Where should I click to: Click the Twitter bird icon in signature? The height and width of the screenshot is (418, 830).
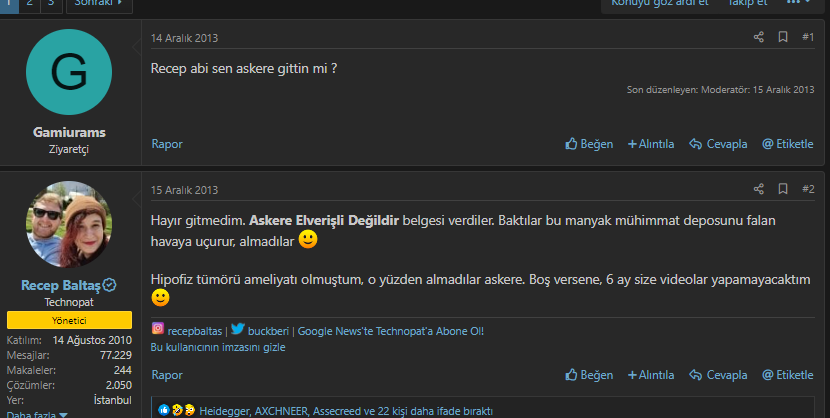point(238,329)
